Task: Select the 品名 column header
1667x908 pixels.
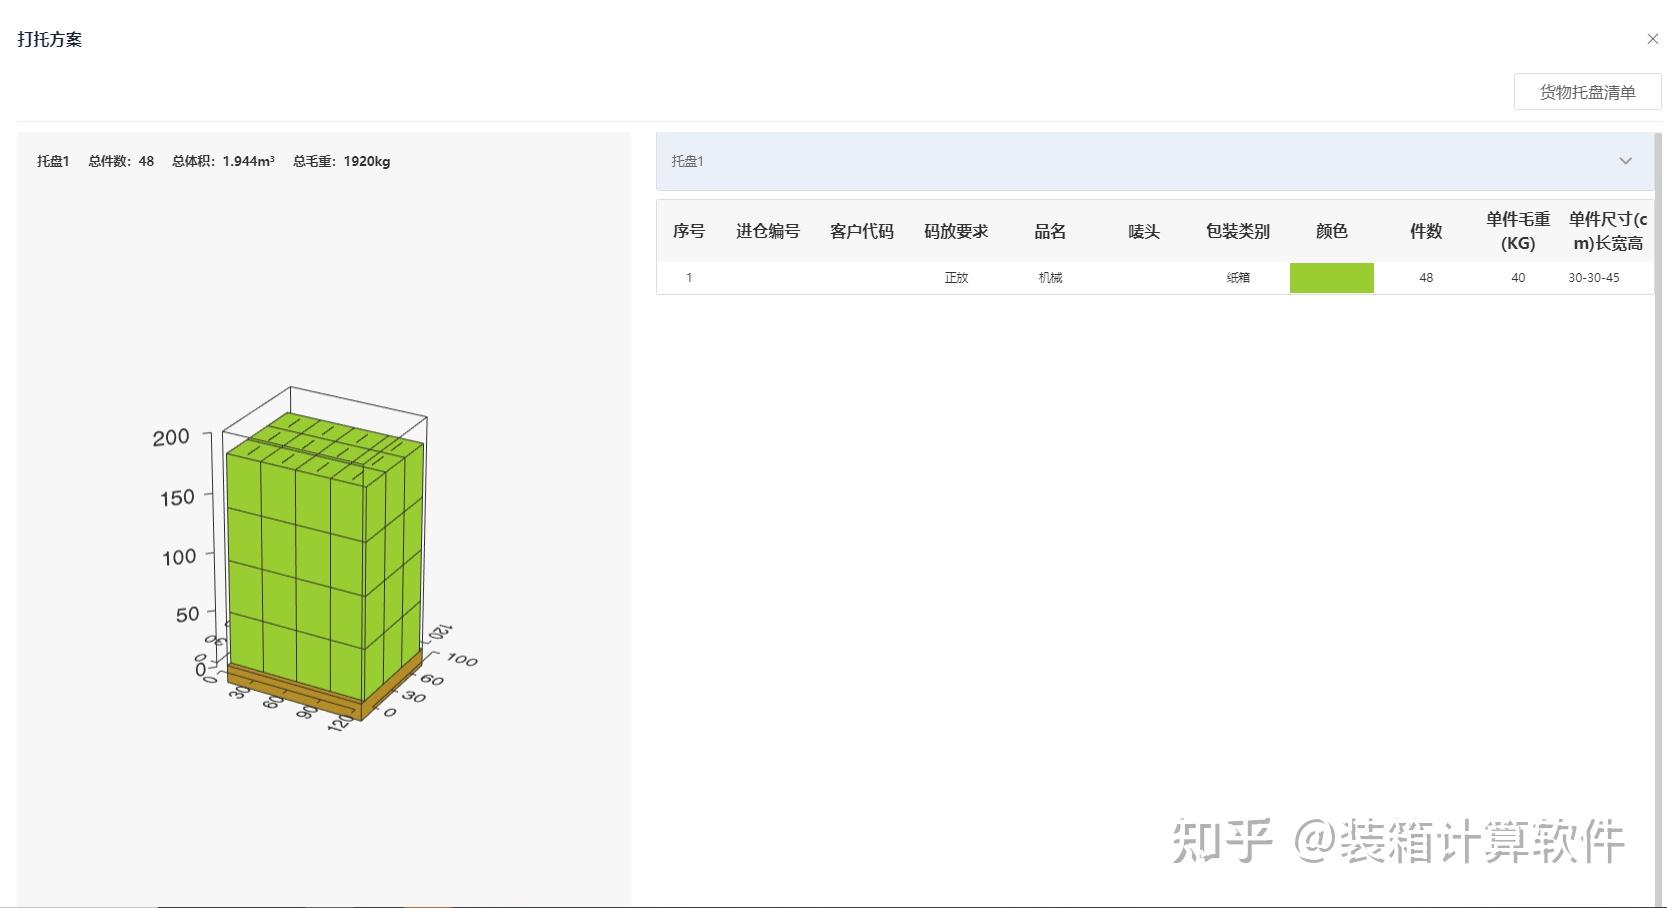Action: coord(1049,231)
